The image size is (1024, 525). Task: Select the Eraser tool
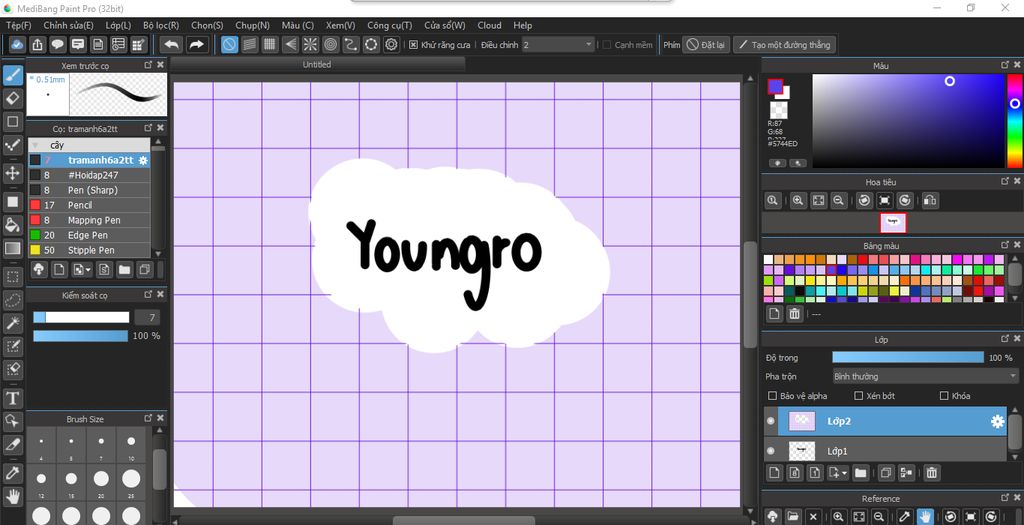click(x=12, y=99)
